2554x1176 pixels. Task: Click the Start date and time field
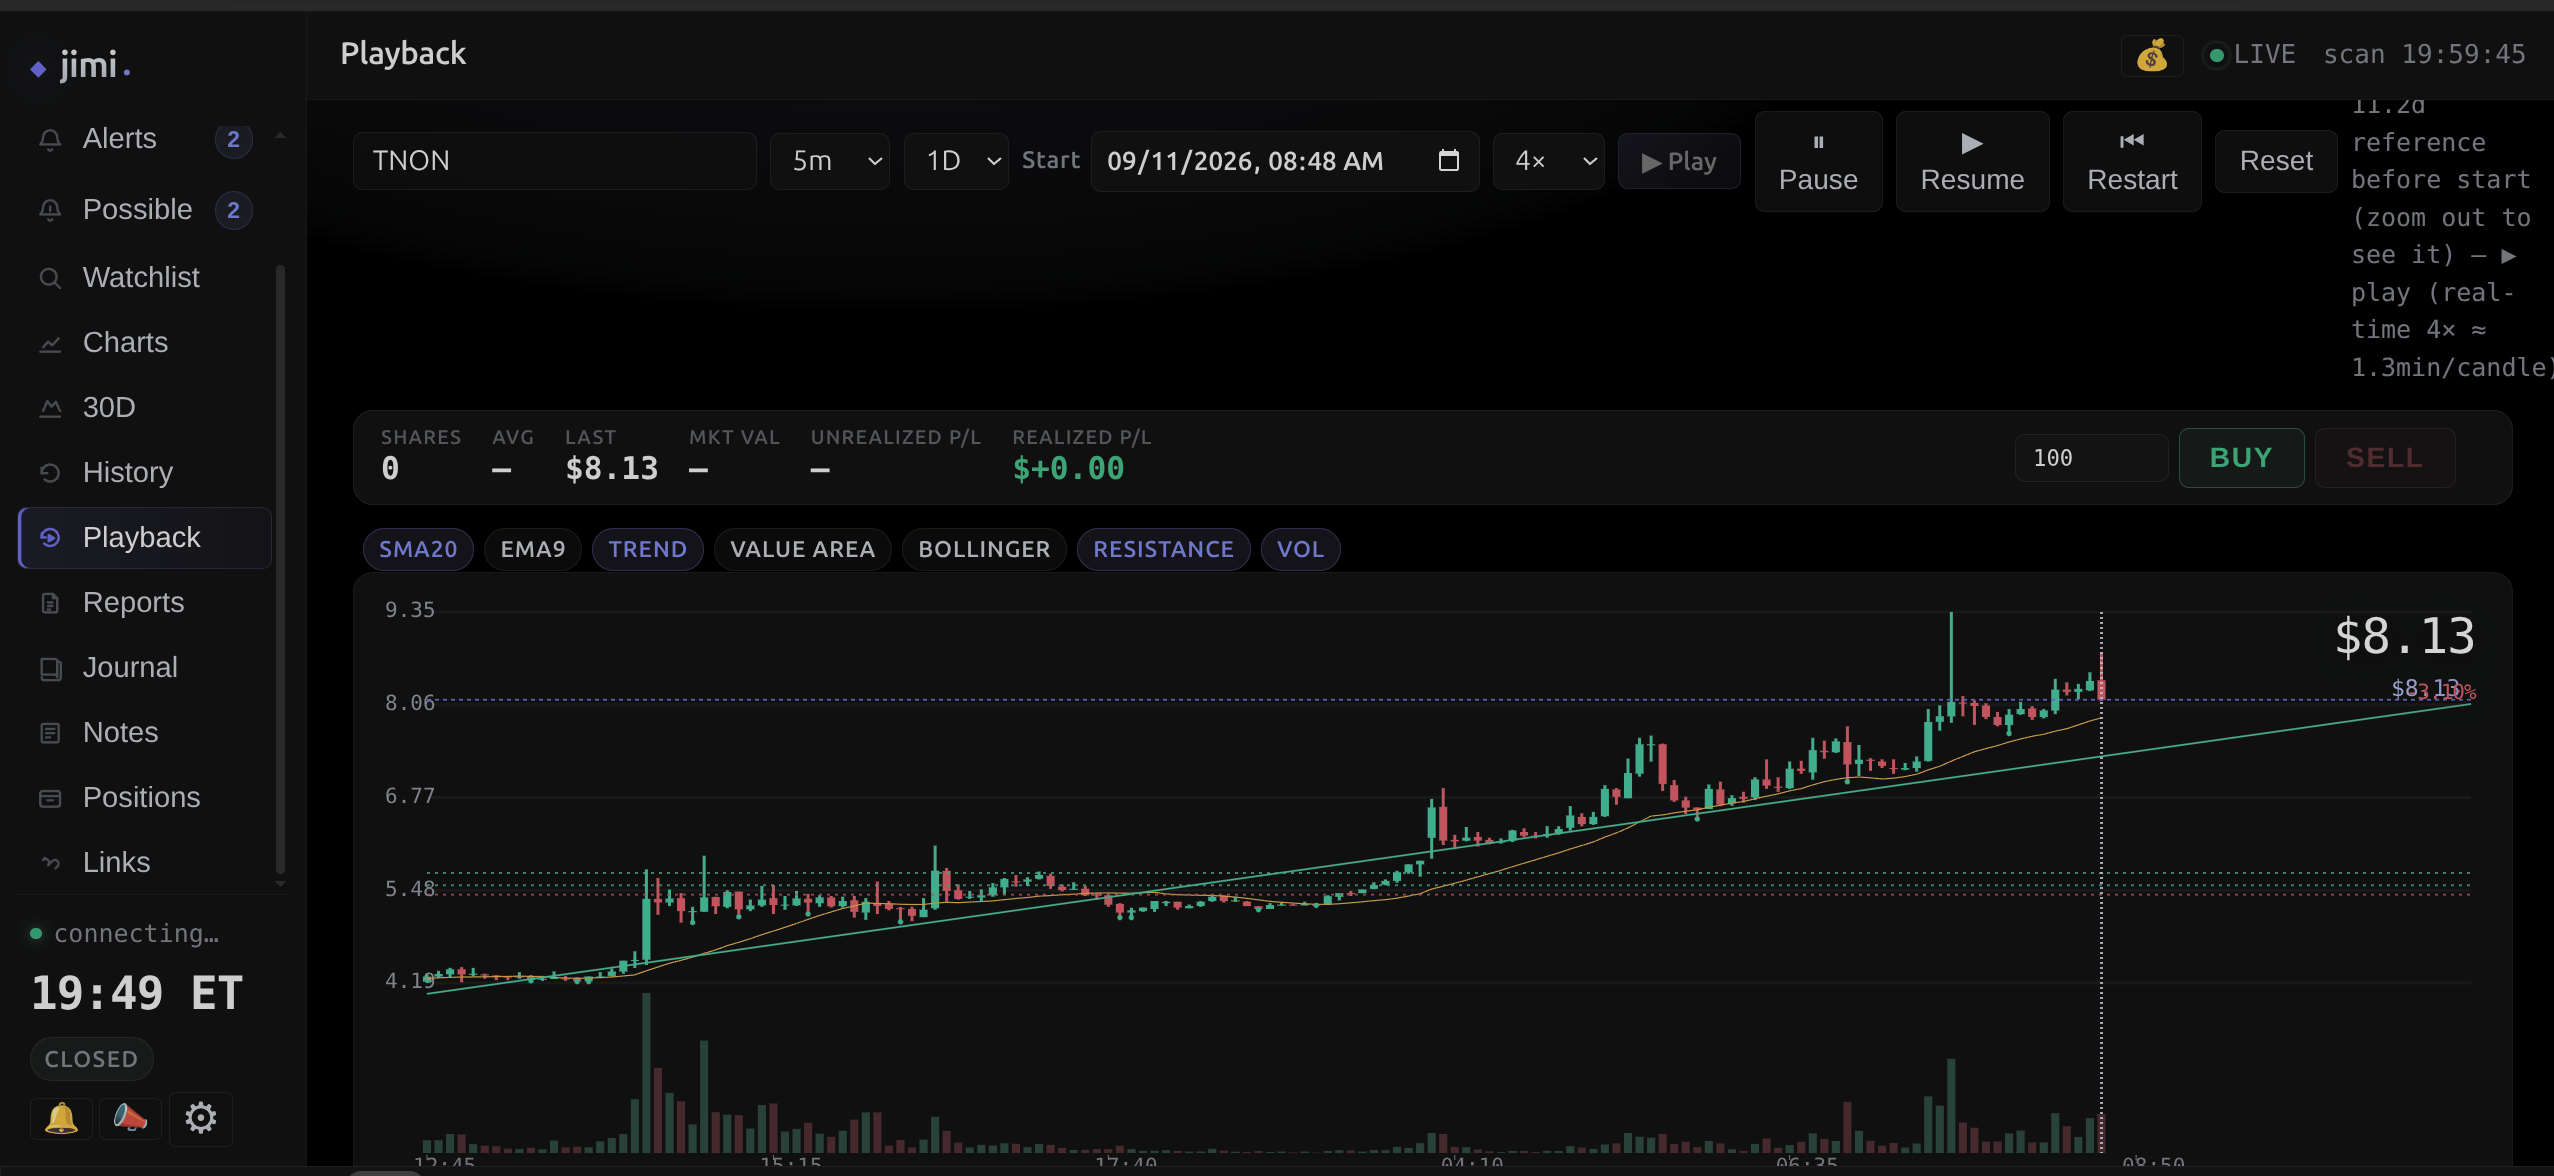tap(1284, 161)
